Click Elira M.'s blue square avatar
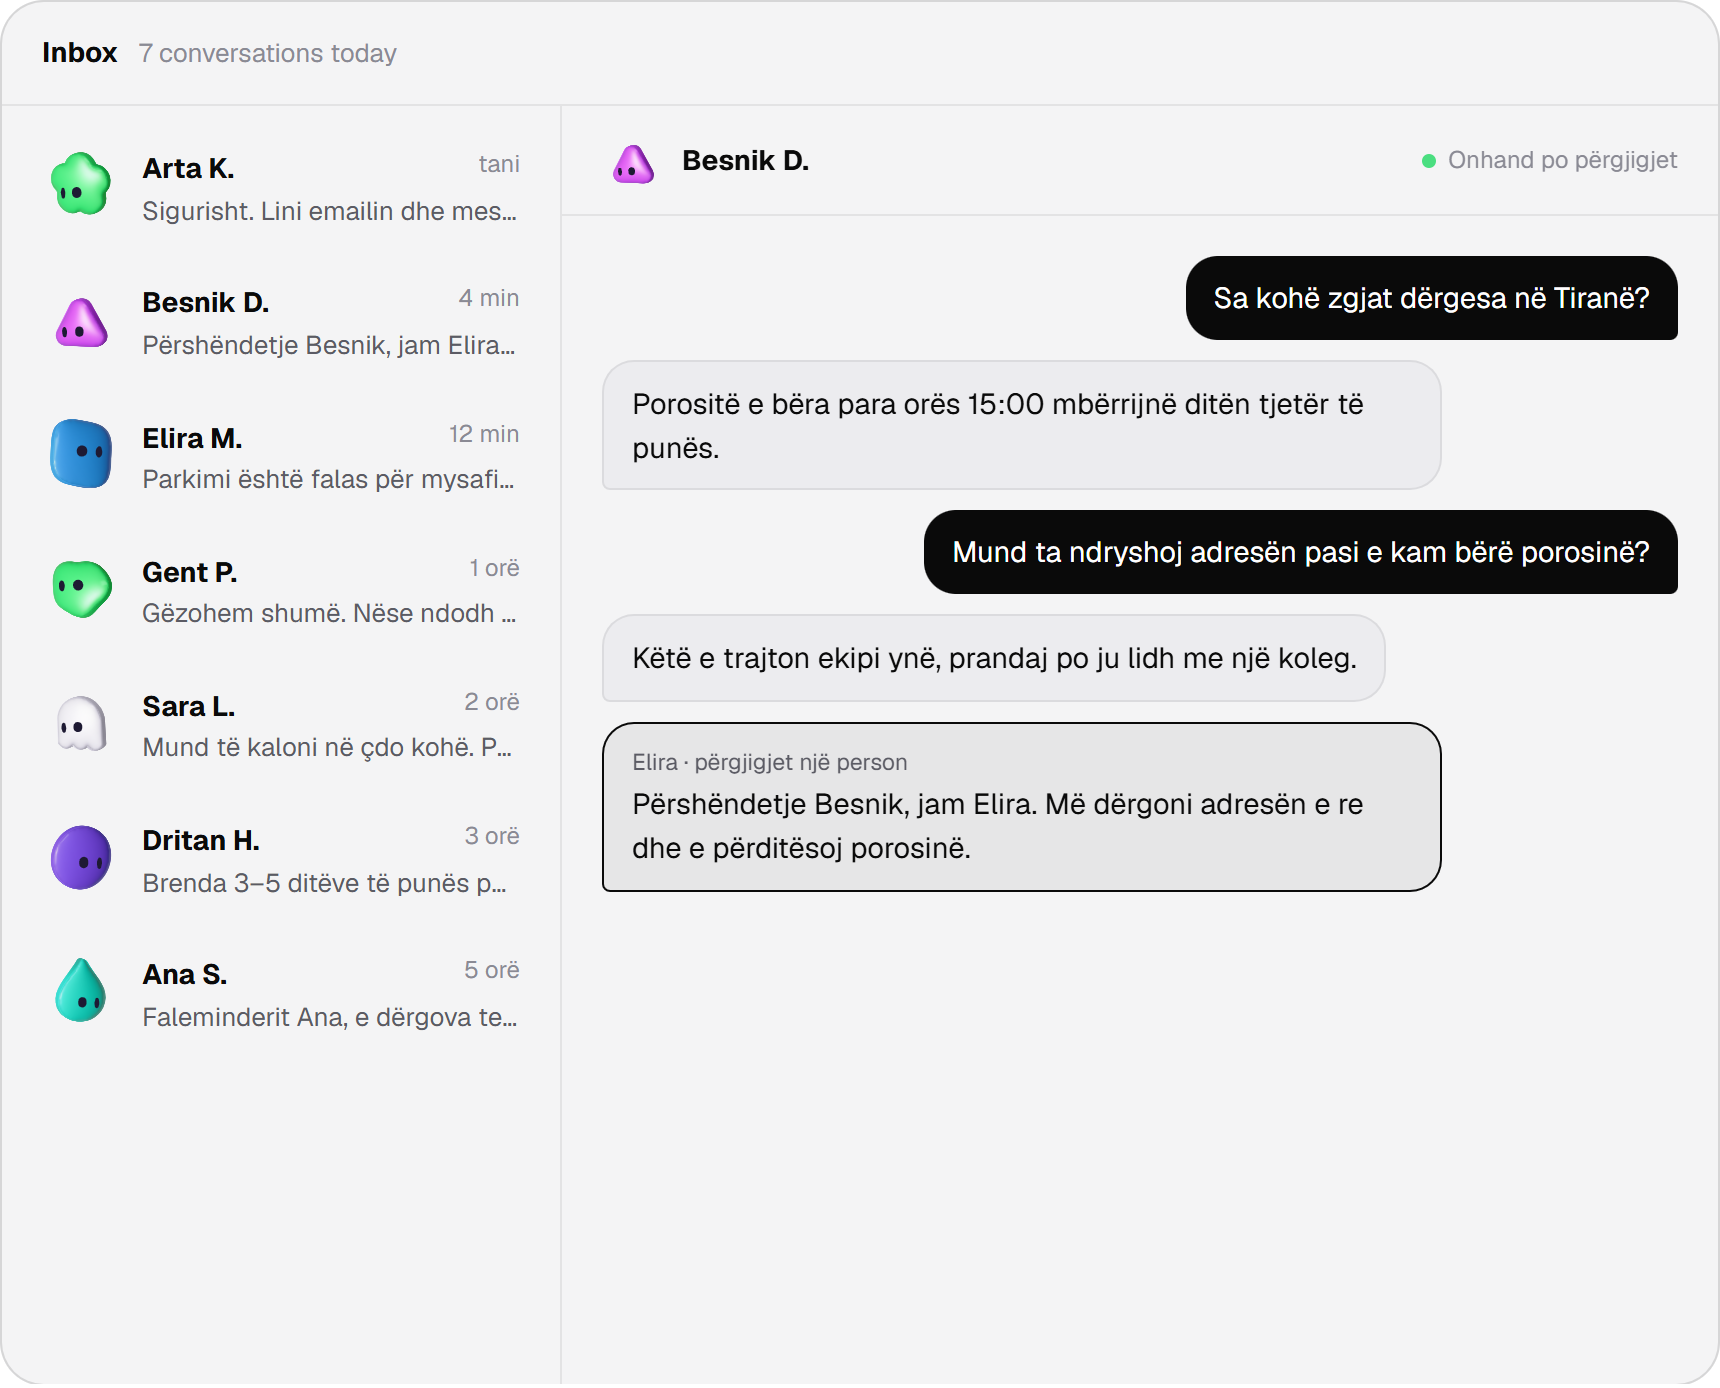Screen dimensions: 1720x1388 [x=81, y=453]
